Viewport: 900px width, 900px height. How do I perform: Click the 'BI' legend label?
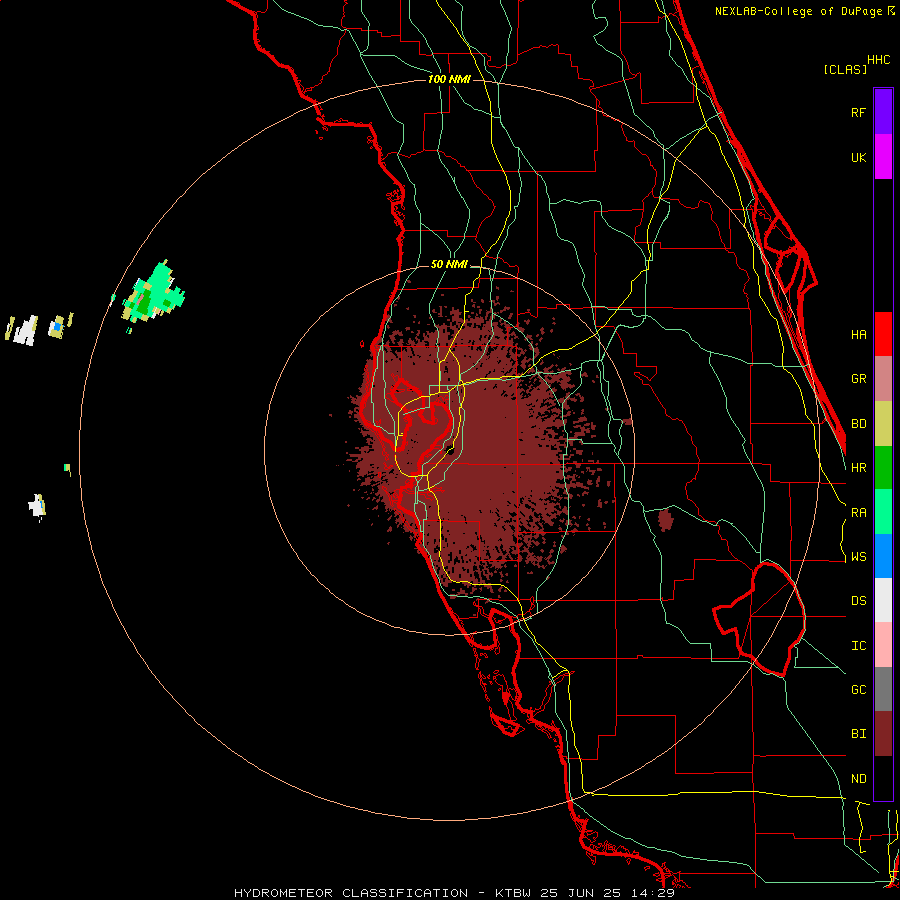(858, 734)
